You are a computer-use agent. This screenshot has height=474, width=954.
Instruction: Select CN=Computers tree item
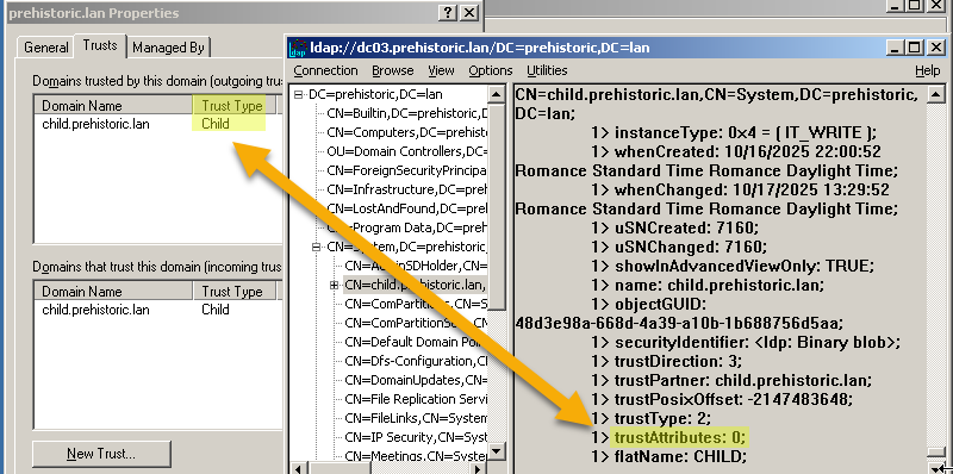point(407,132)
